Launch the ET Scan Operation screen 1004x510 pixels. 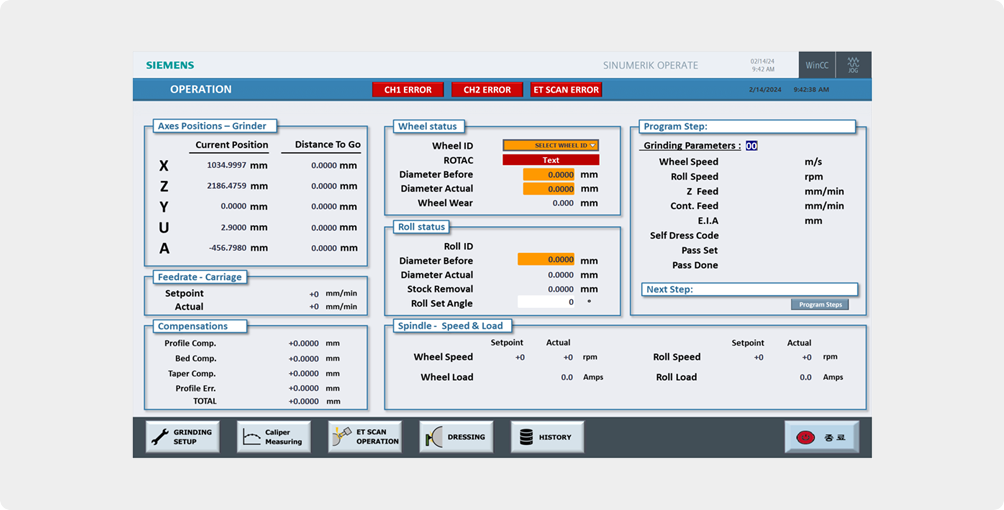pyautogui.click(x=365, y=437)
